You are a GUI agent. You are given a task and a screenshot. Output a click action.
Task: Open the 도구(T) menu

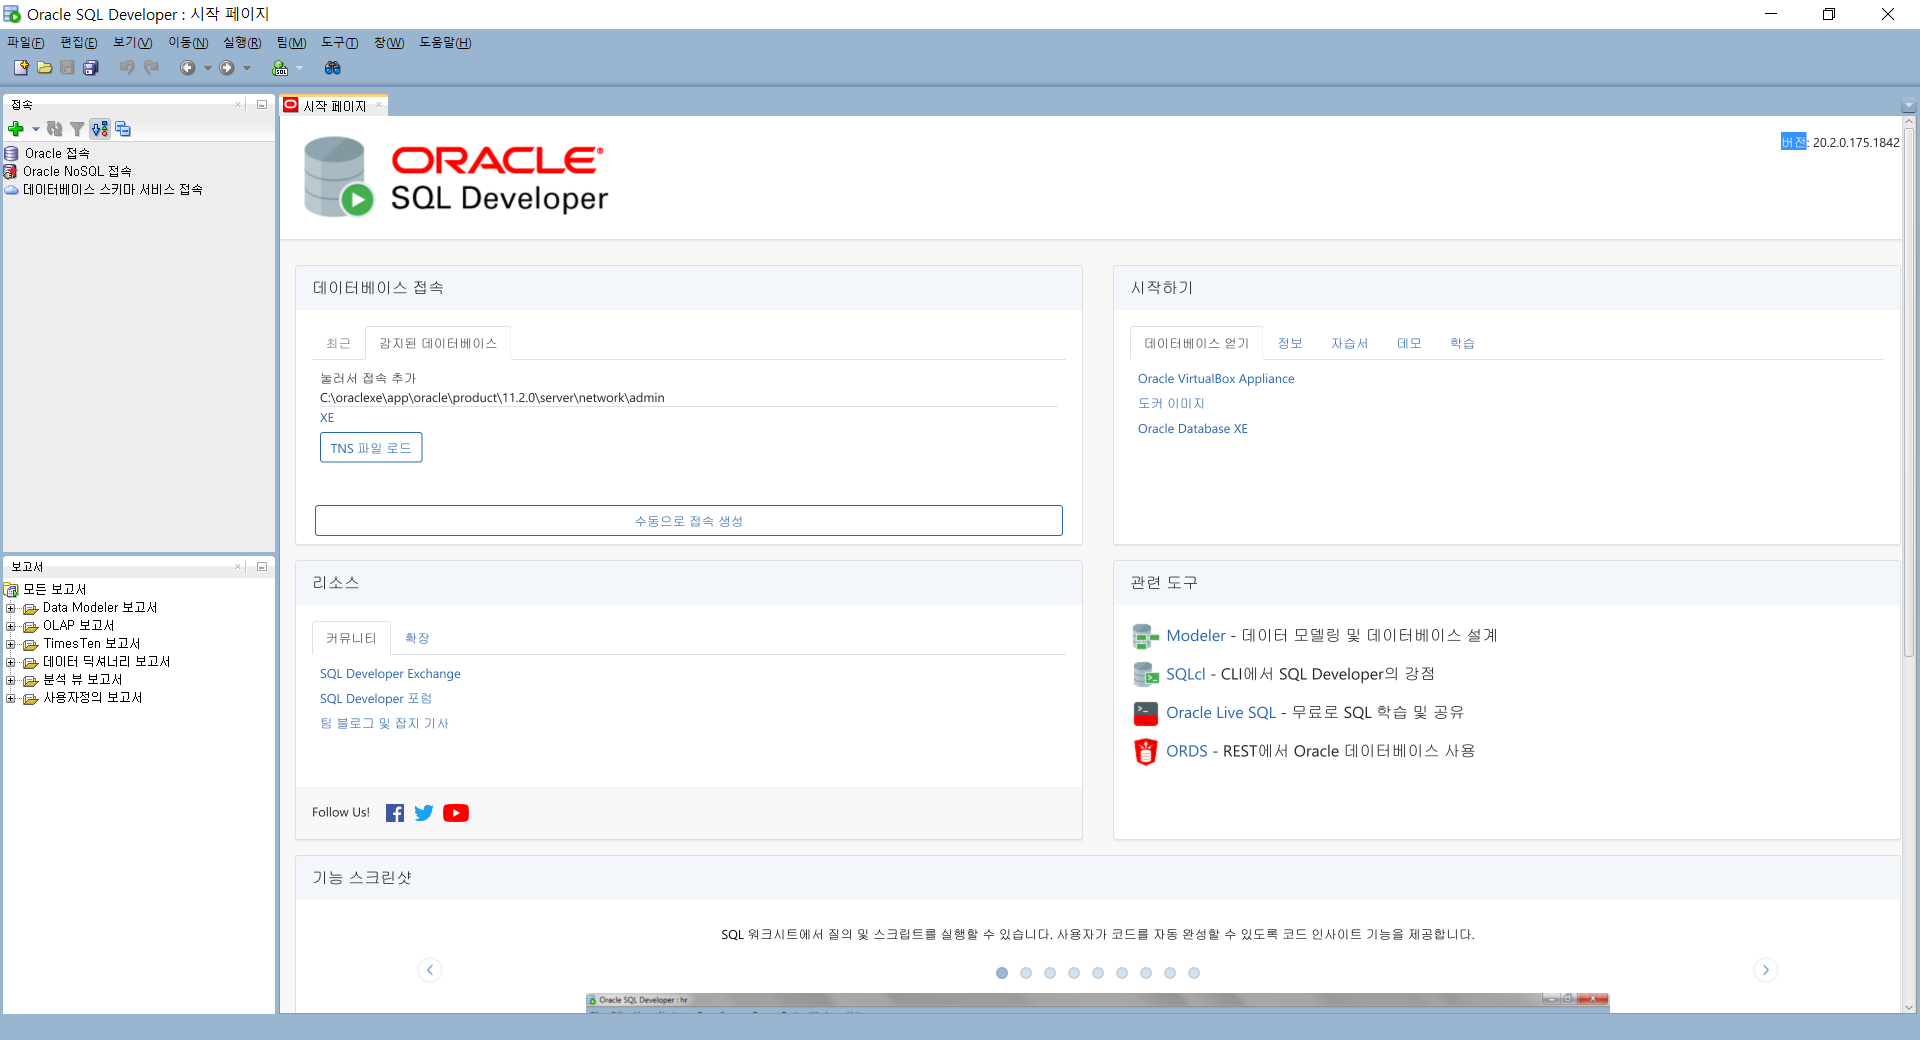(339, 43)
